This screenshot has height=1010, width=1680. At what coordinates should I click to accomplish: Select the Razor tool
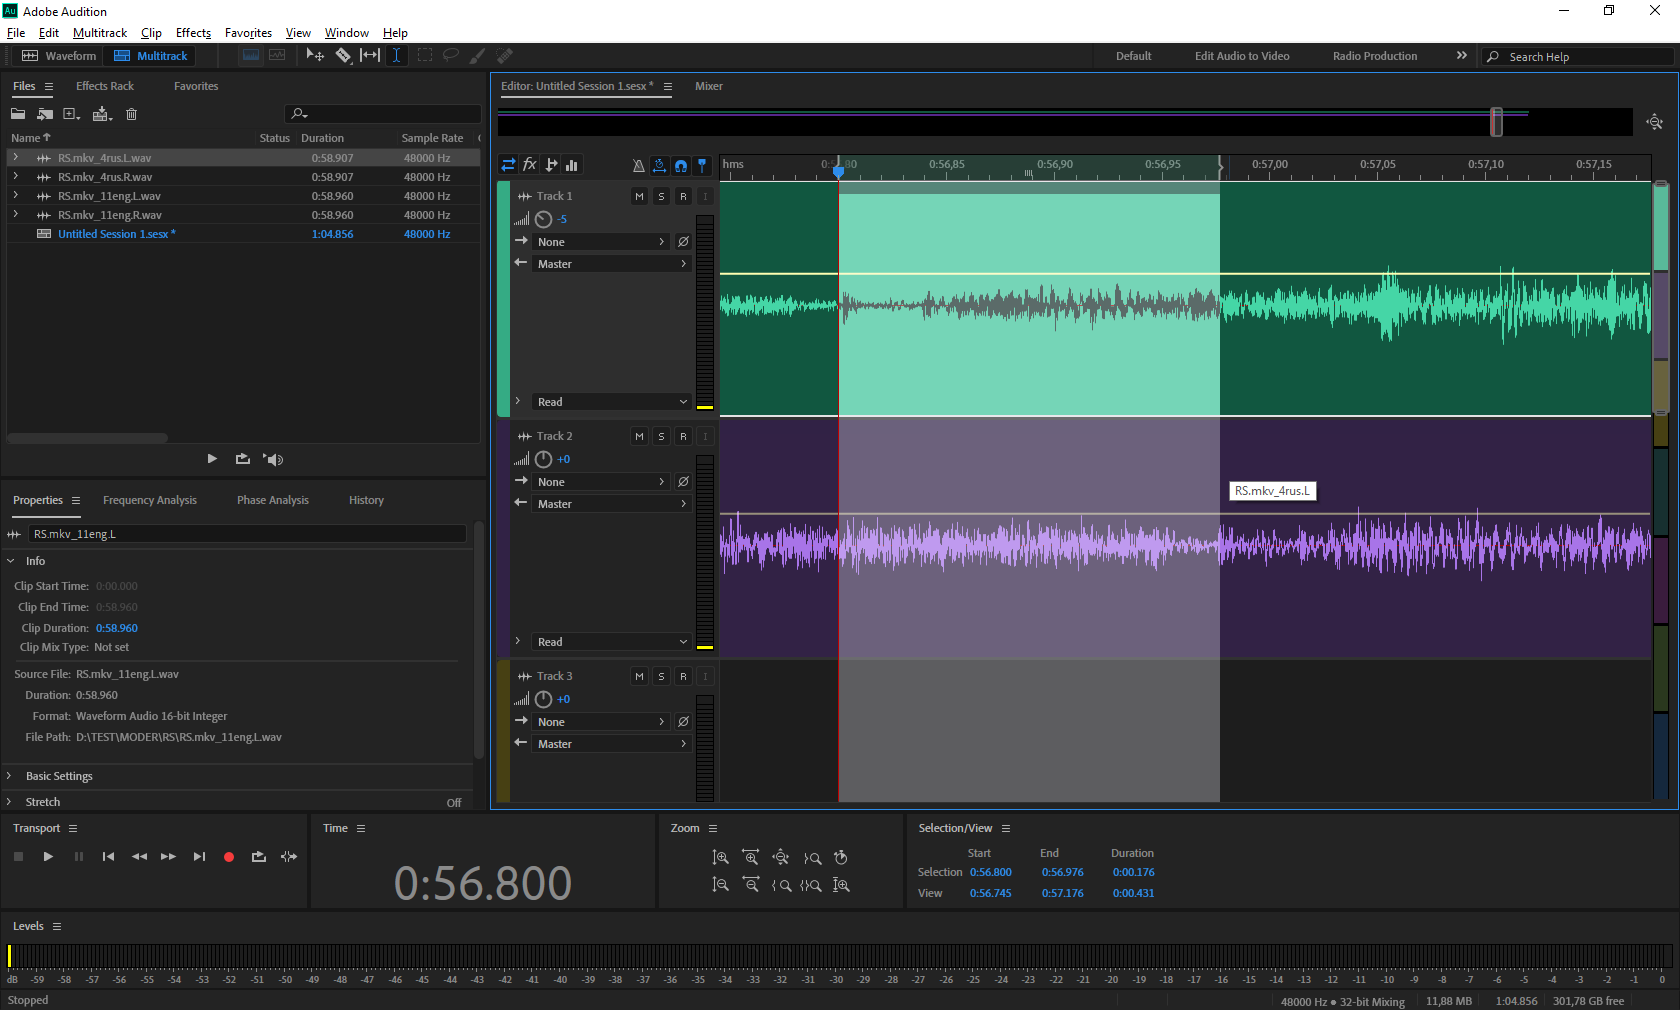click(343, 56)
